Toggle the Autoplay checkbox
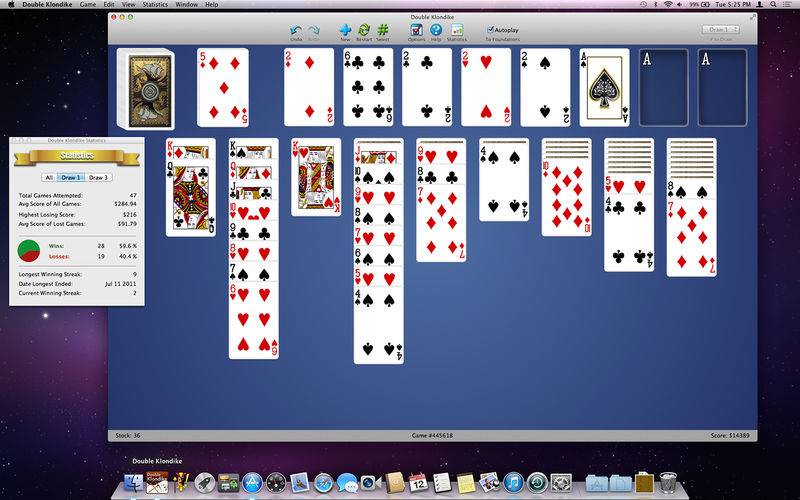This screenshot has height=500, width=800. click(x=491, y=30)
